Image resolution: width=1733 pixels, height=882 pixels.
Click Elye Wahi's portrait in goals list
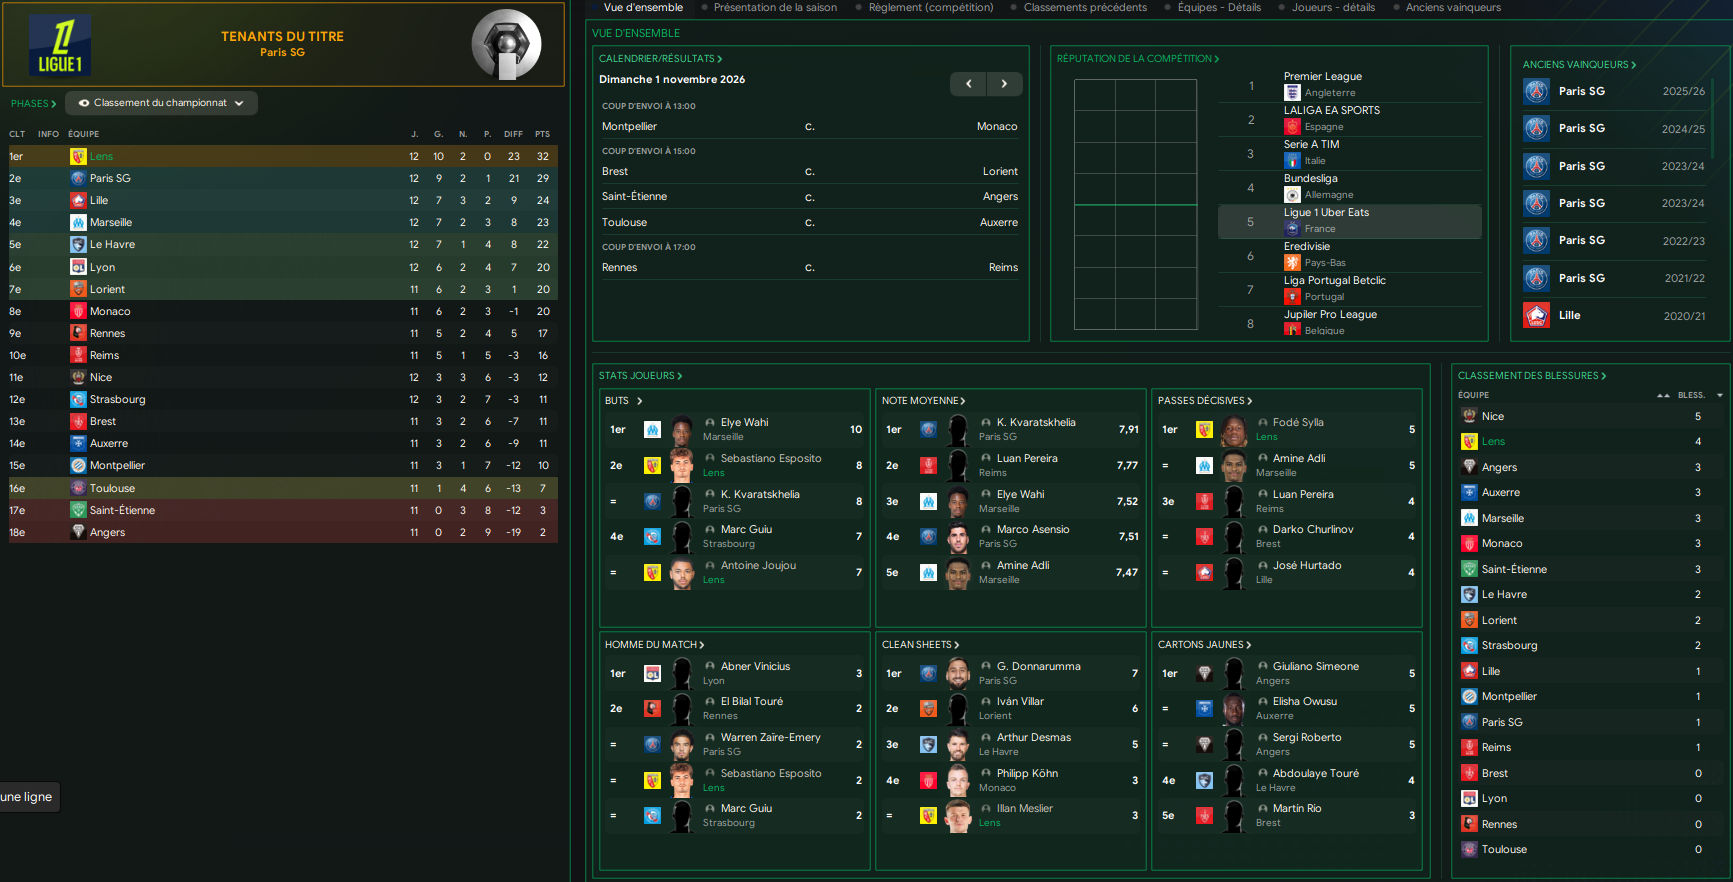[682, 430]
